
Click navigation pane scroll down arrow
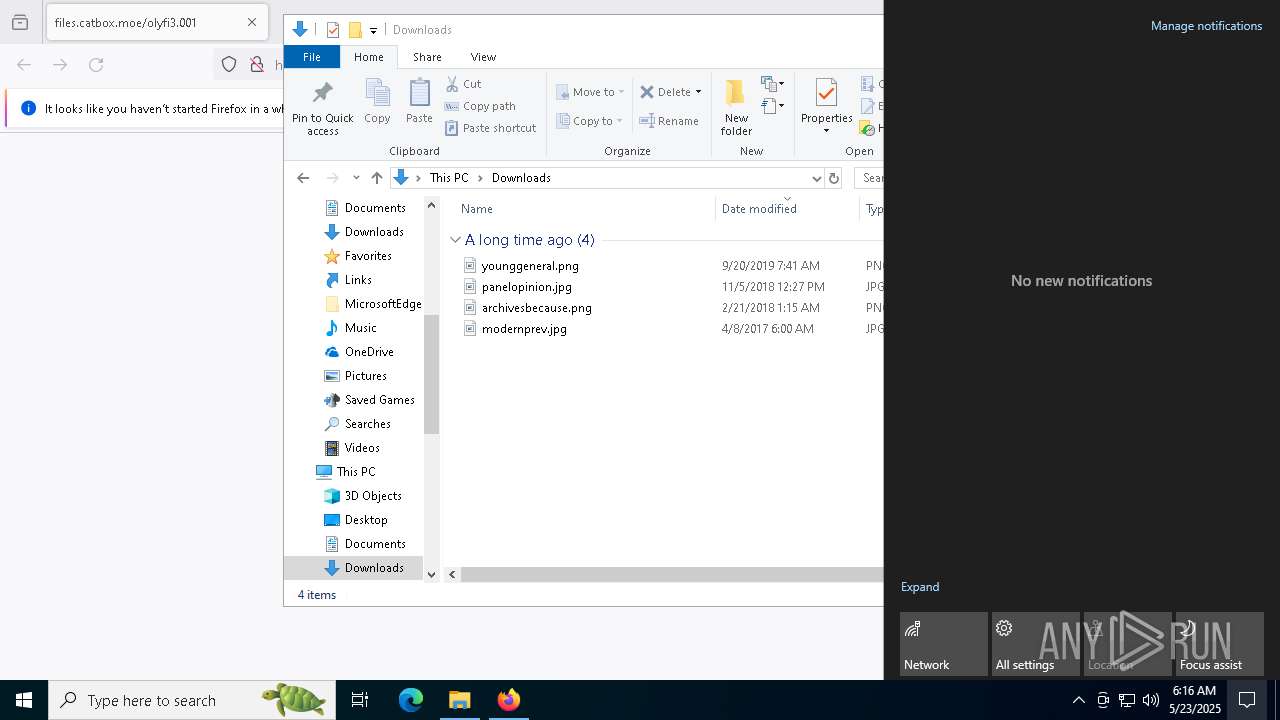pyautogui.click(x=431, y=574)
